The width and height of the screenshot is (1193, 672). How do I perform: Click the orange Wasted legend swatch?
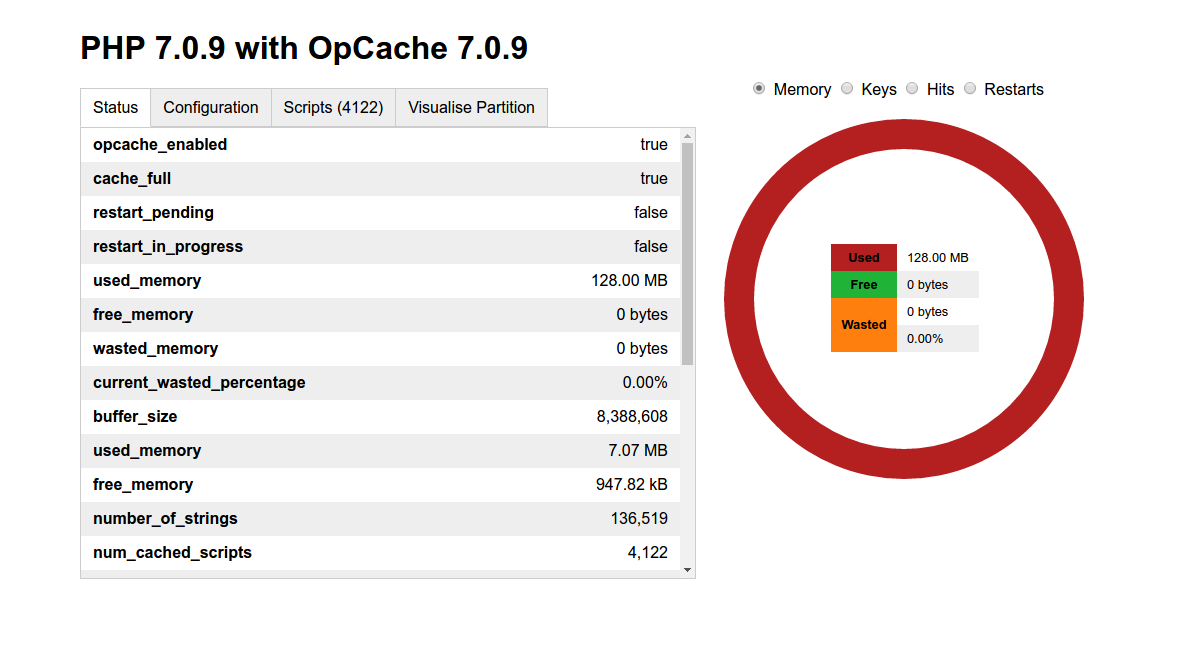click(x=863, y=325)
